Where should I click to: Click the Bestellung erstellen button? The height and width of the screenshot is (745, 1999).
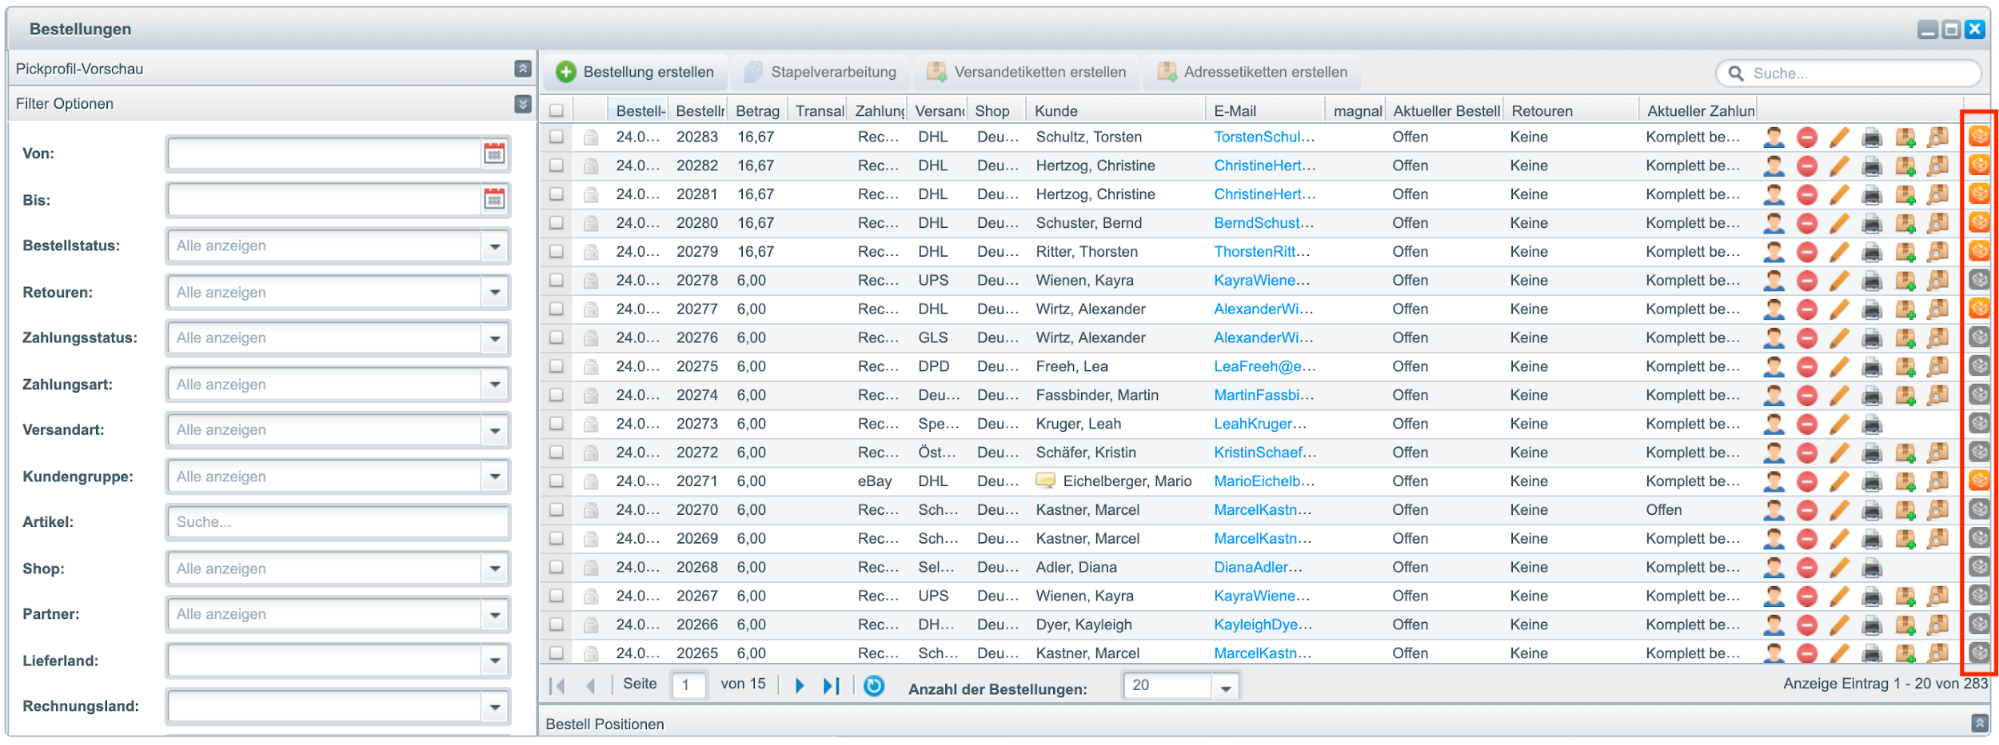point(636,72)
